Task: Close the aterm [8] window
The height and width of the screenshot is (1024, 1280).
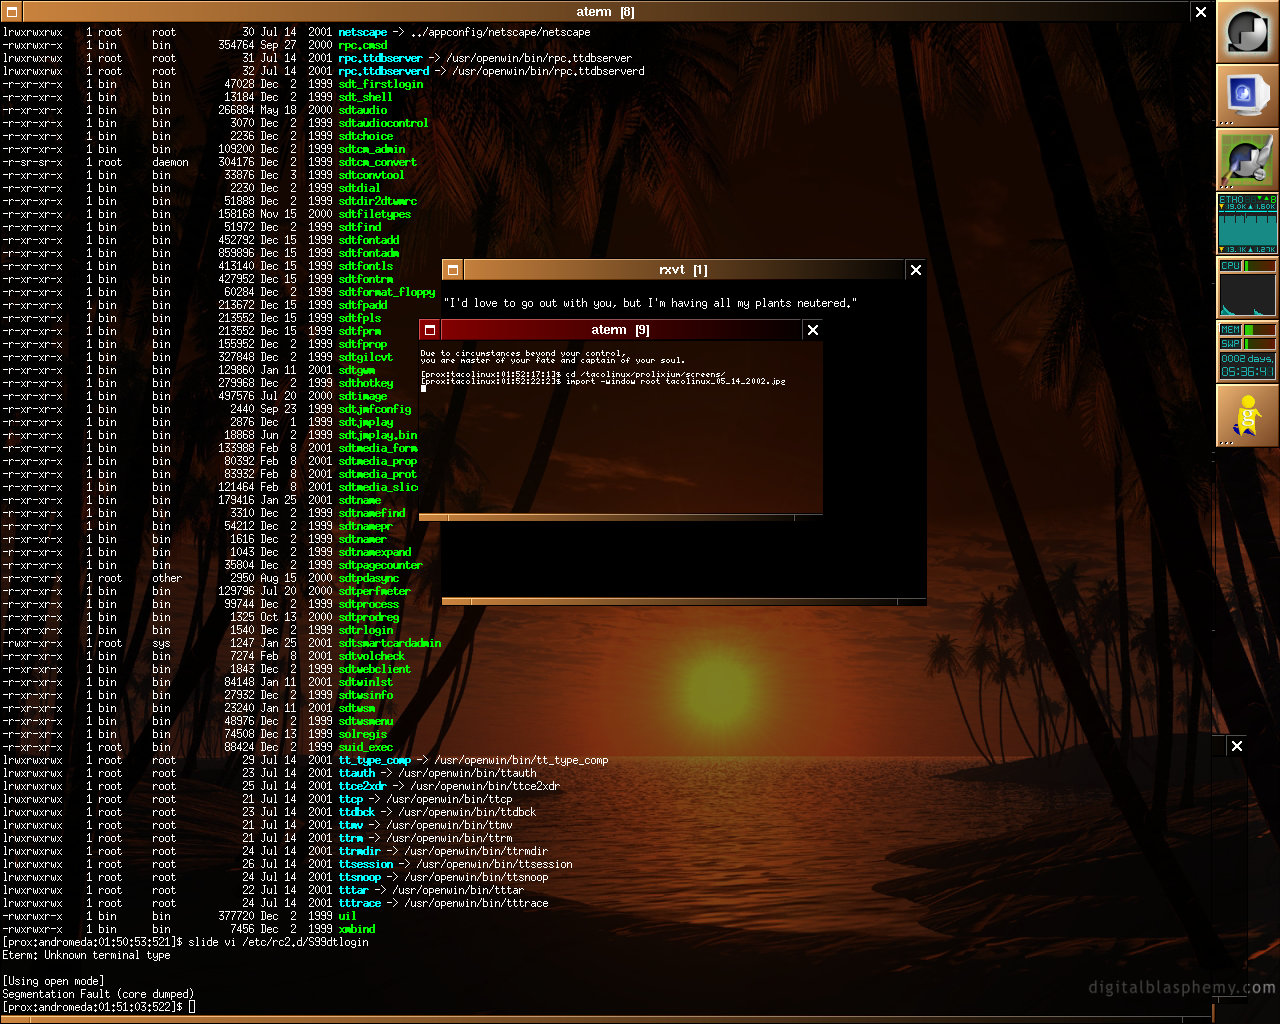Action: pos(1201,12)
